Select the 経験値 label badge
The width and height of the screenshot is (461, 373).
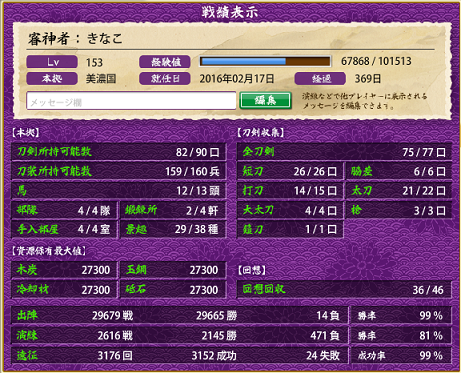(x=165, y=62)
